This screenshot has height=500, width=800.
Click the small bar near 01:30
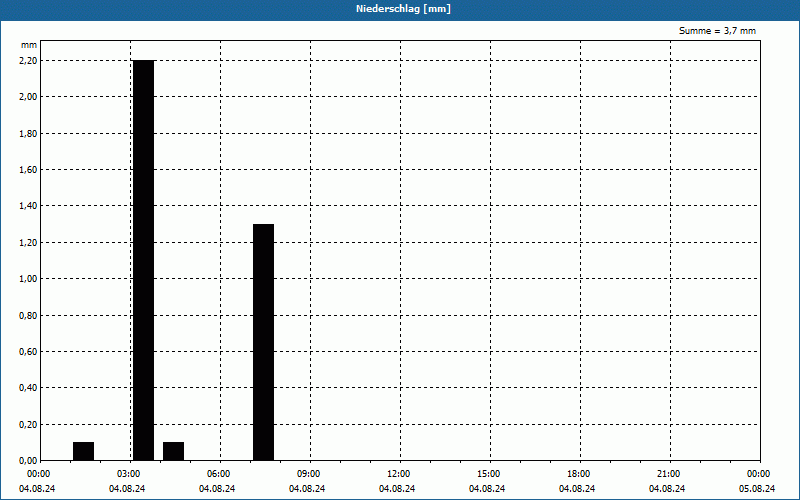(83, 451)
